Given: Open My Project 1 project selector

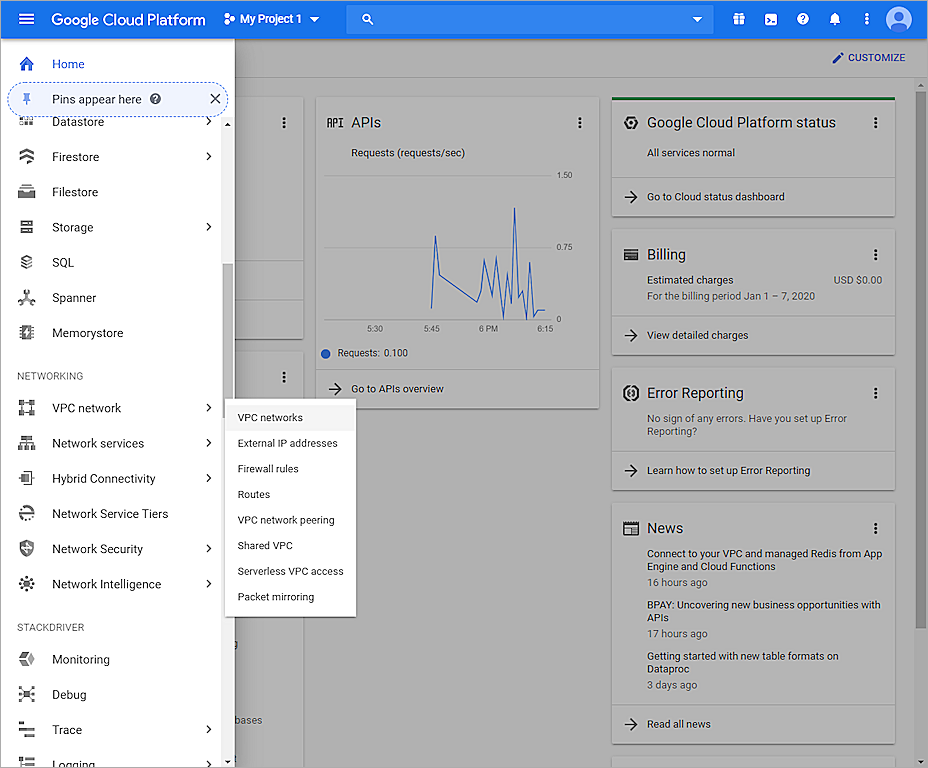Looking at the screenshot, I should point(272,19).
